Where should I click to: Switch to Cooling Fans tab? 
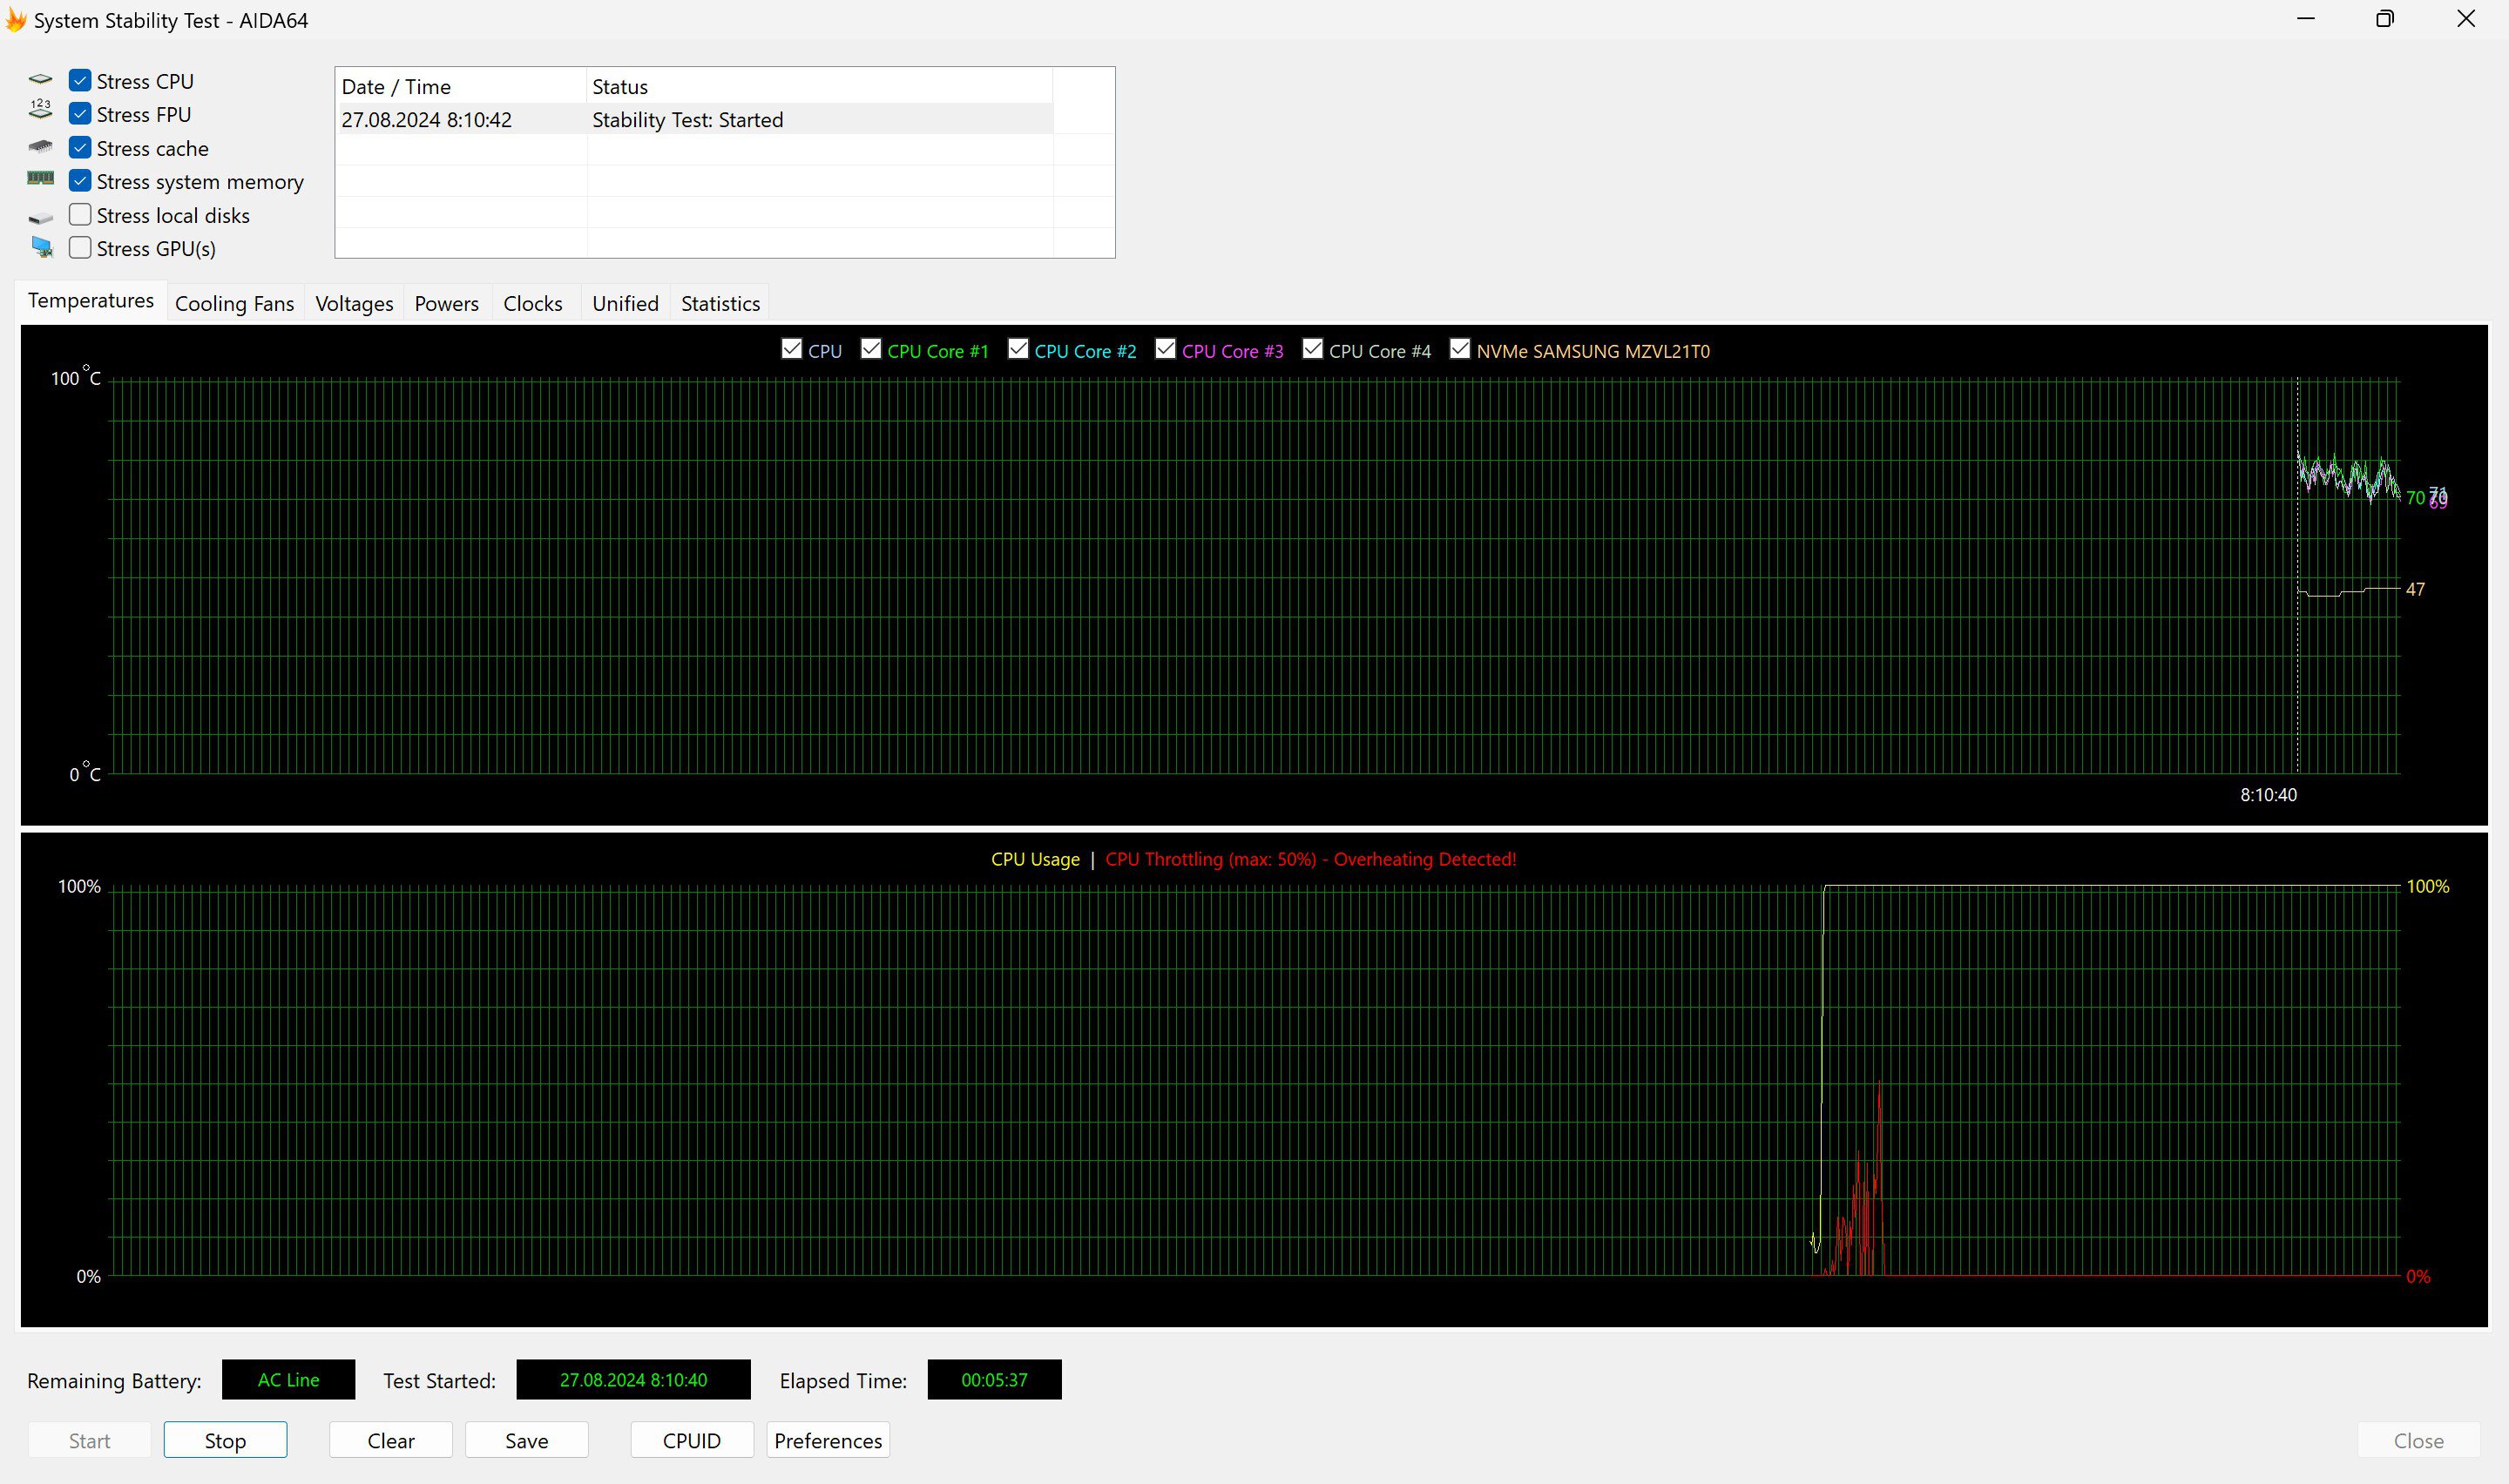pos(233,302)
